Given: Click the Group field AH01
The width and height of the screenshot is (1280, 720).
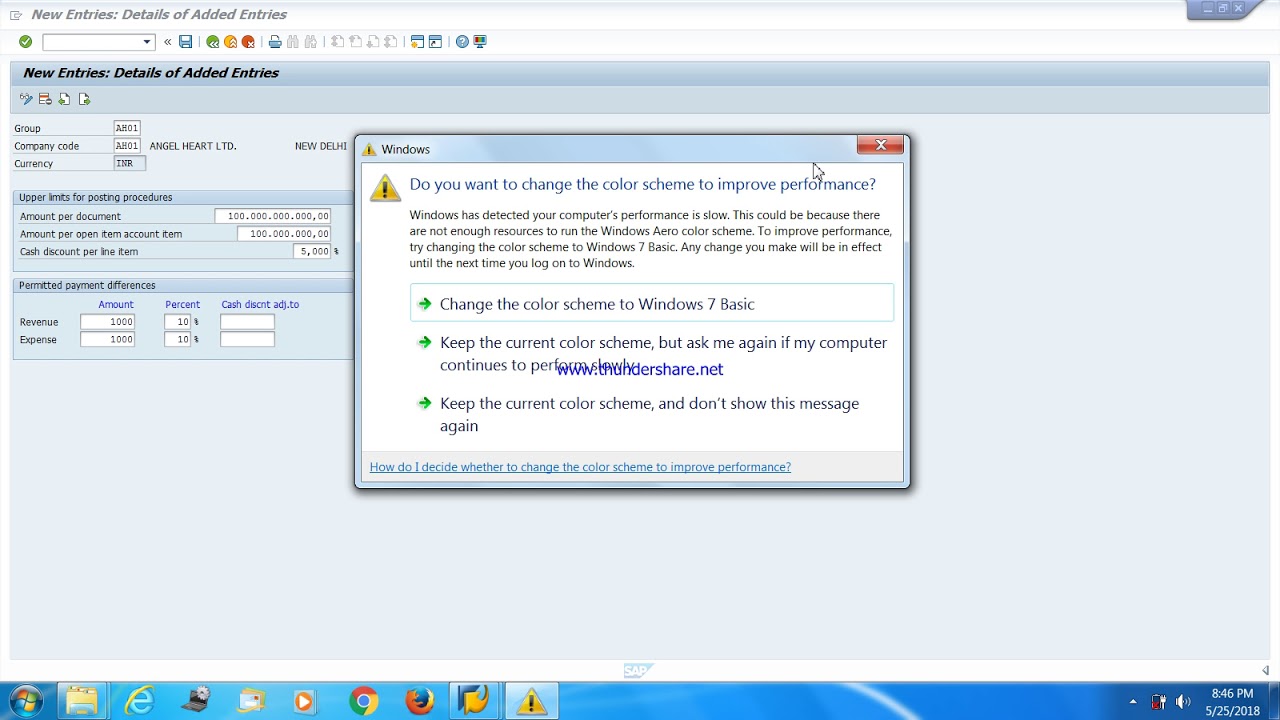Looking at the screenshot, I should 127,128.
